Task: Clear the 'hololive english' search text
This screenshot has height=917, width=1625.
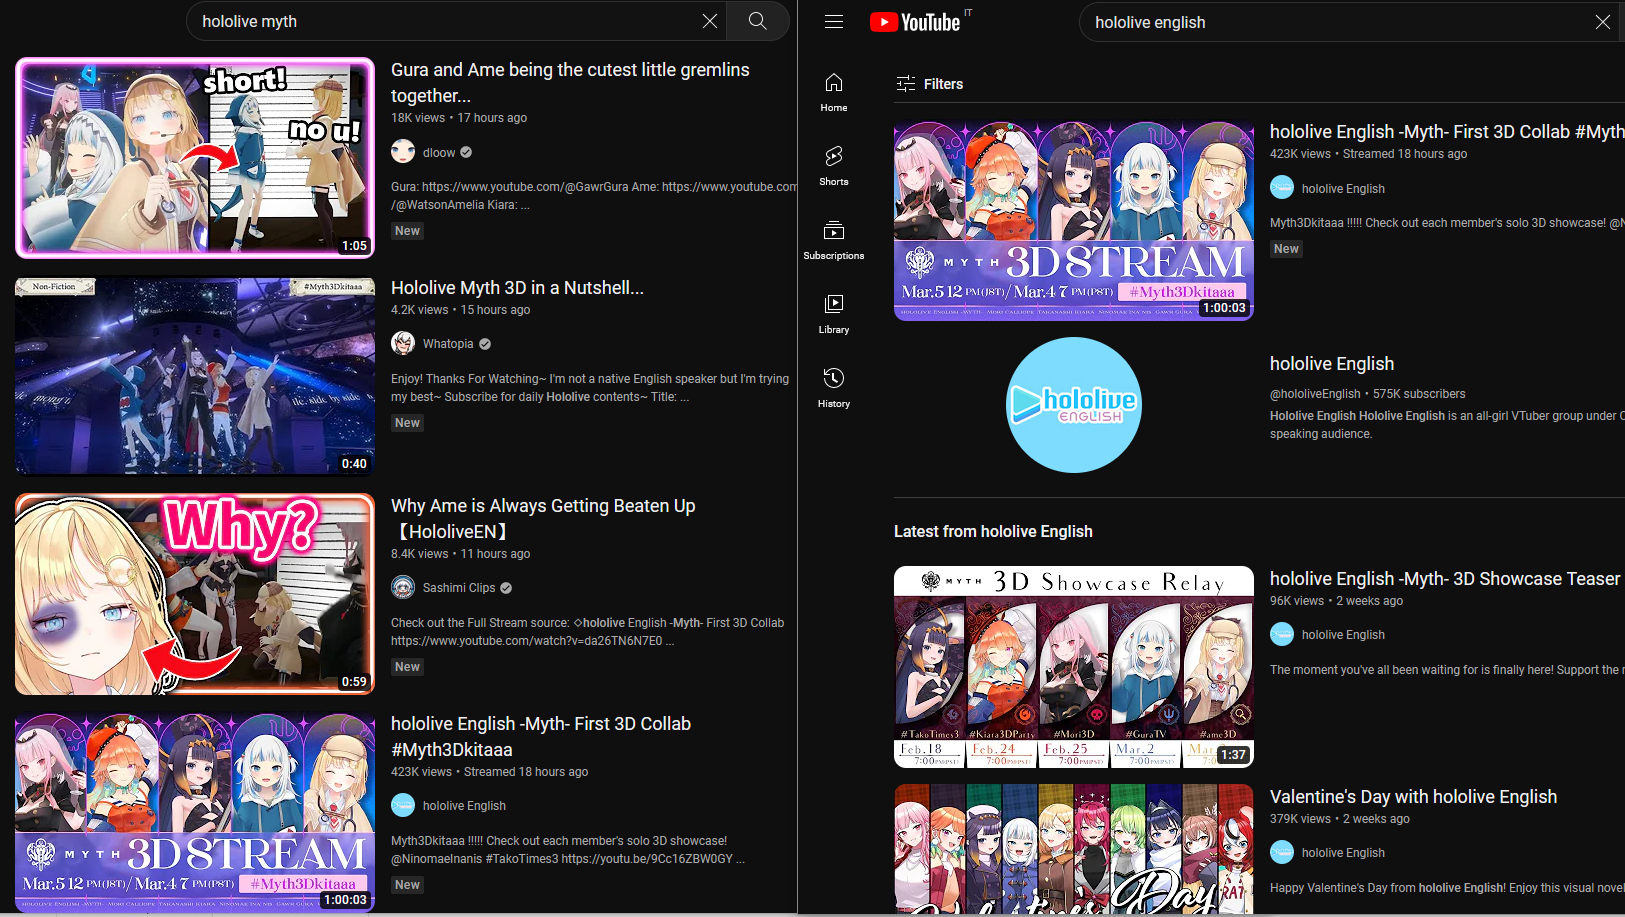Action: coord(1603,22)
